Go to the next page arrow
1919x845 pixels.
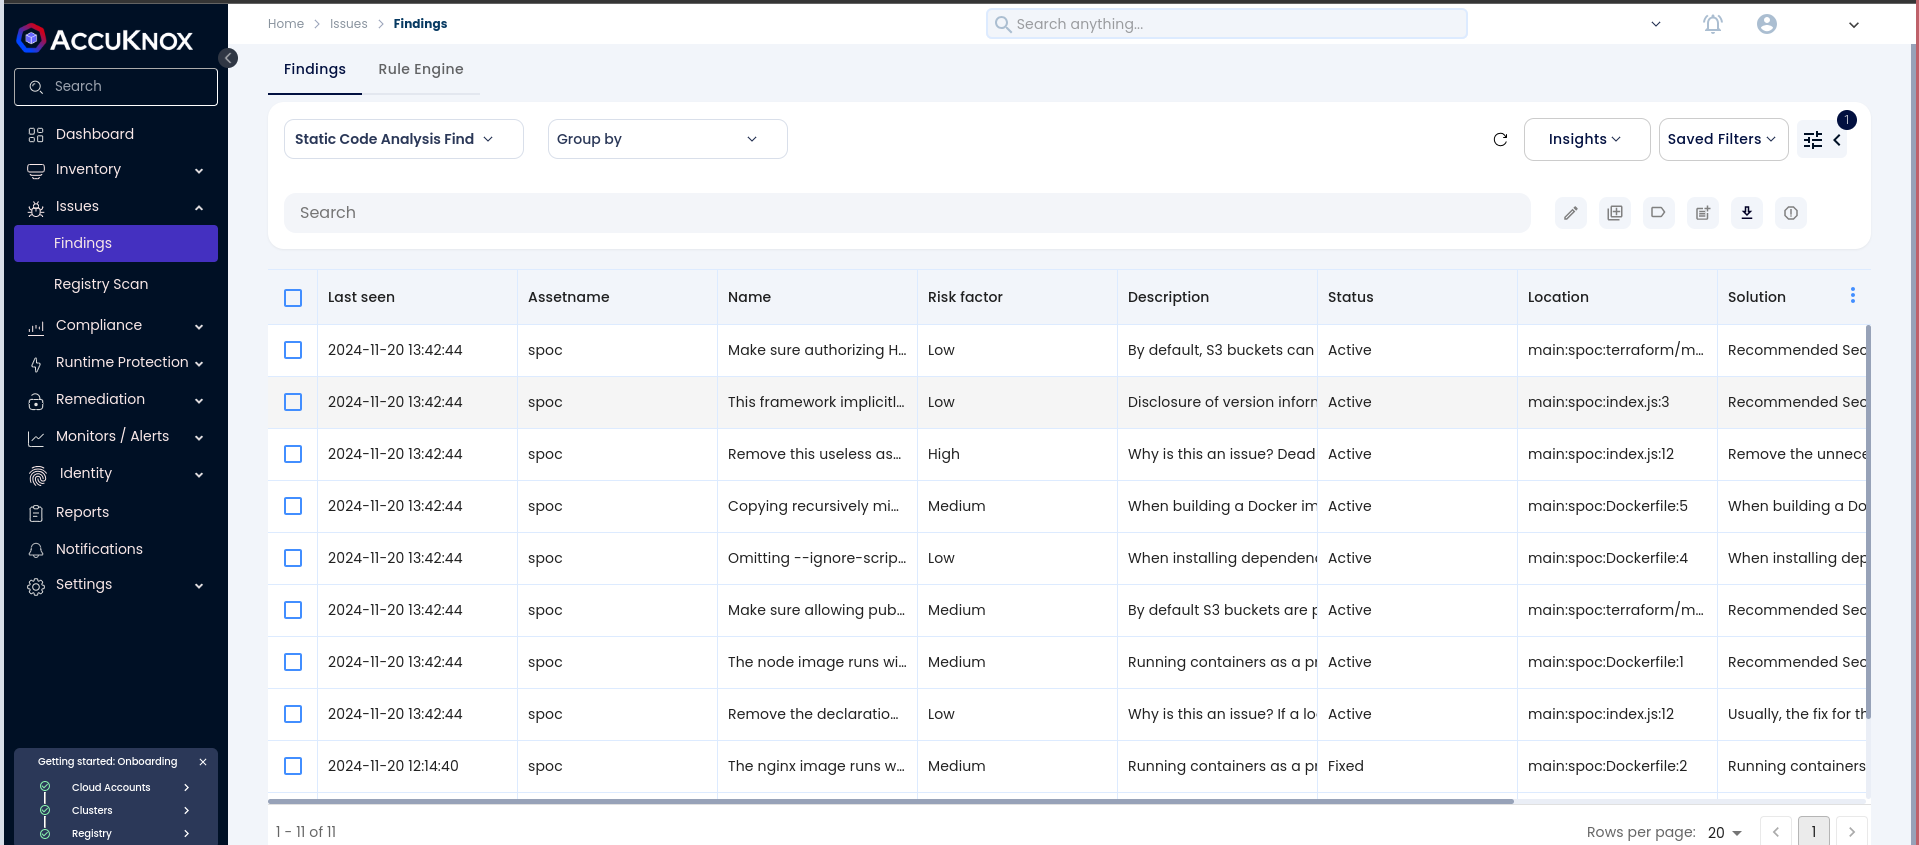(1852, 832)
